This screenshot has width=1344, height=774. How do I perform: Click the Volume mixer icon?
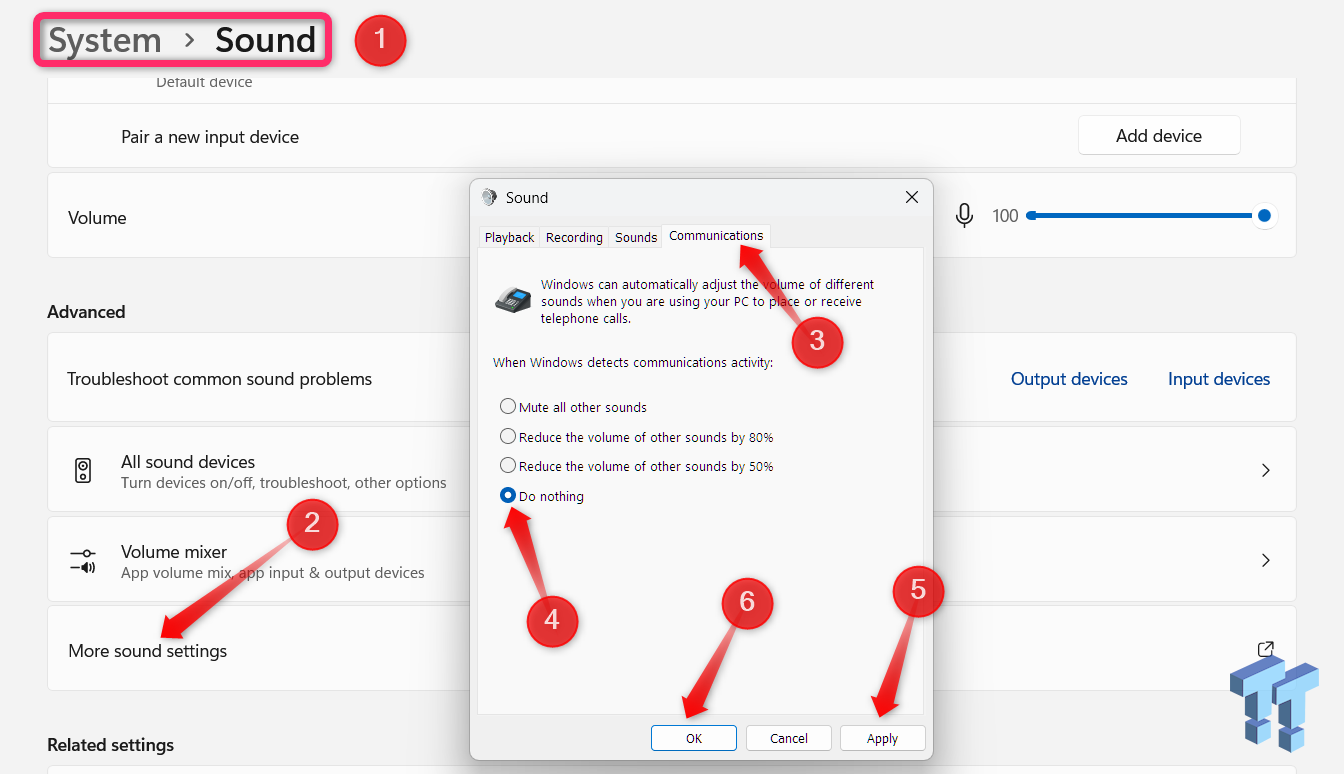pyautogui.click(x=83, y=561)
